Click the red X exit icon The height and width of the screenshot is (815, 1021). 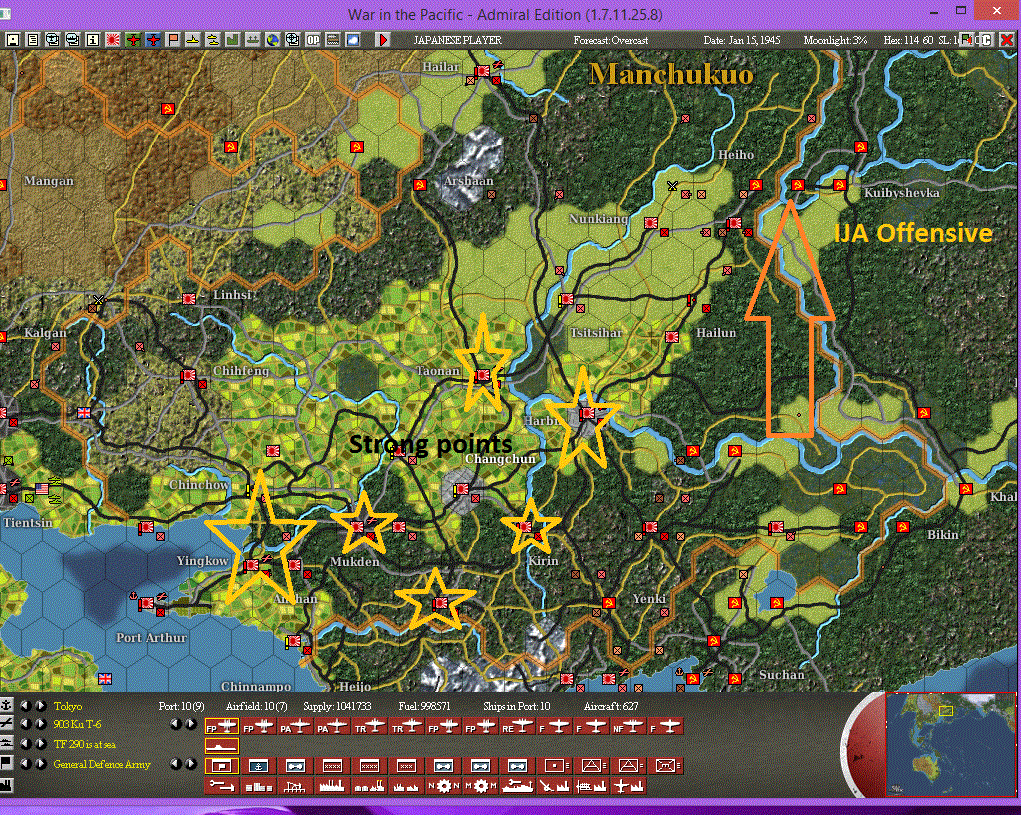click(x=1007, y=40)
